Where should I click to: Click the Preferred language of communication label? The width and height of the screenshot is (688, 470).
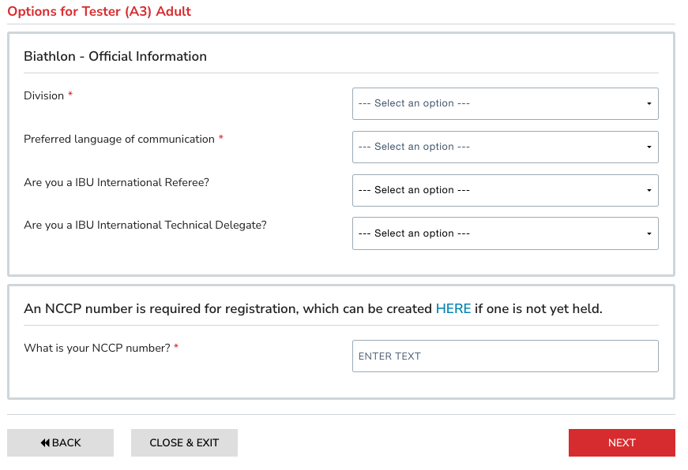click(x=119, y=139)
